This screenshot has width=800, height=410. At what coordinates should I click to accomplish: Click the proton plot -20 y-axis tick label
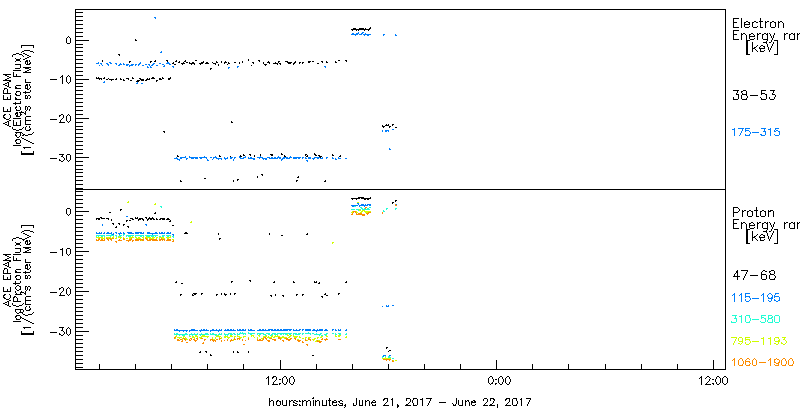59,291
